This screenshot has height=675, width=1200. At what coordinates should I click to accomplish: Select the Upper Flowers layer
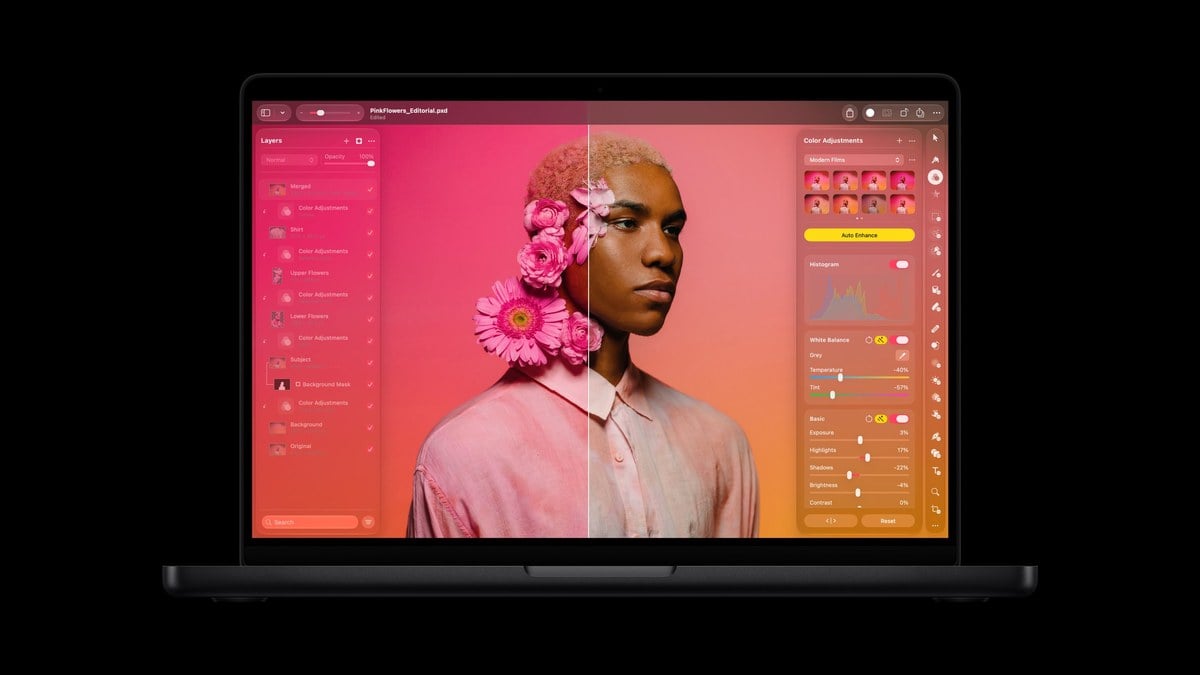click(x=318, y=276)
